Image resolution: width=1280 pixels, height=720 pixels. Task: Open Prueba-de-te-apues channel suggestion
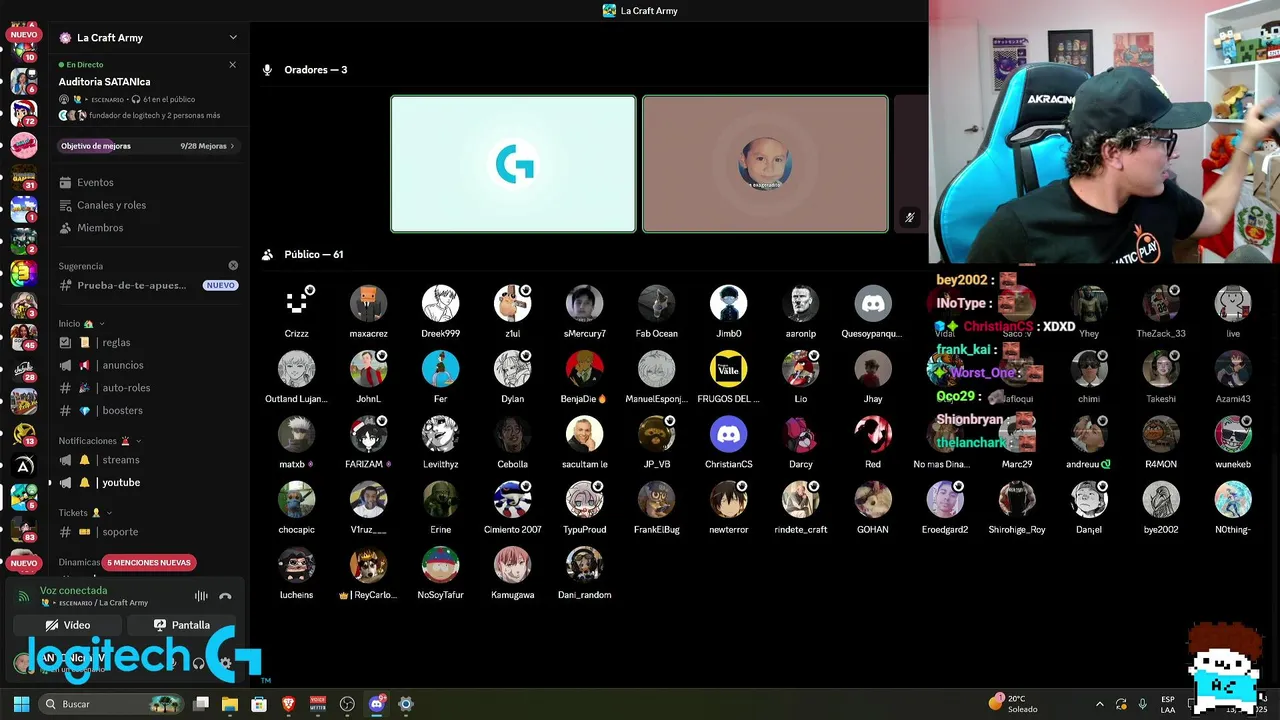pos(147,285)
